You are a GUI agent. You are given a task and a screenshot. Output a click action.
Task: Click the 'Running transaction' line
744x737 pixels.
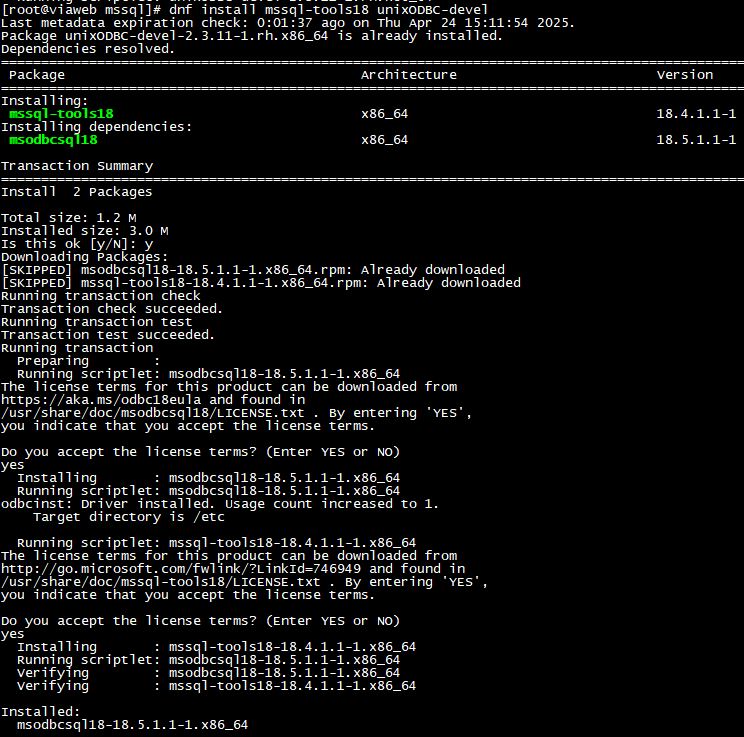[77, 348]
